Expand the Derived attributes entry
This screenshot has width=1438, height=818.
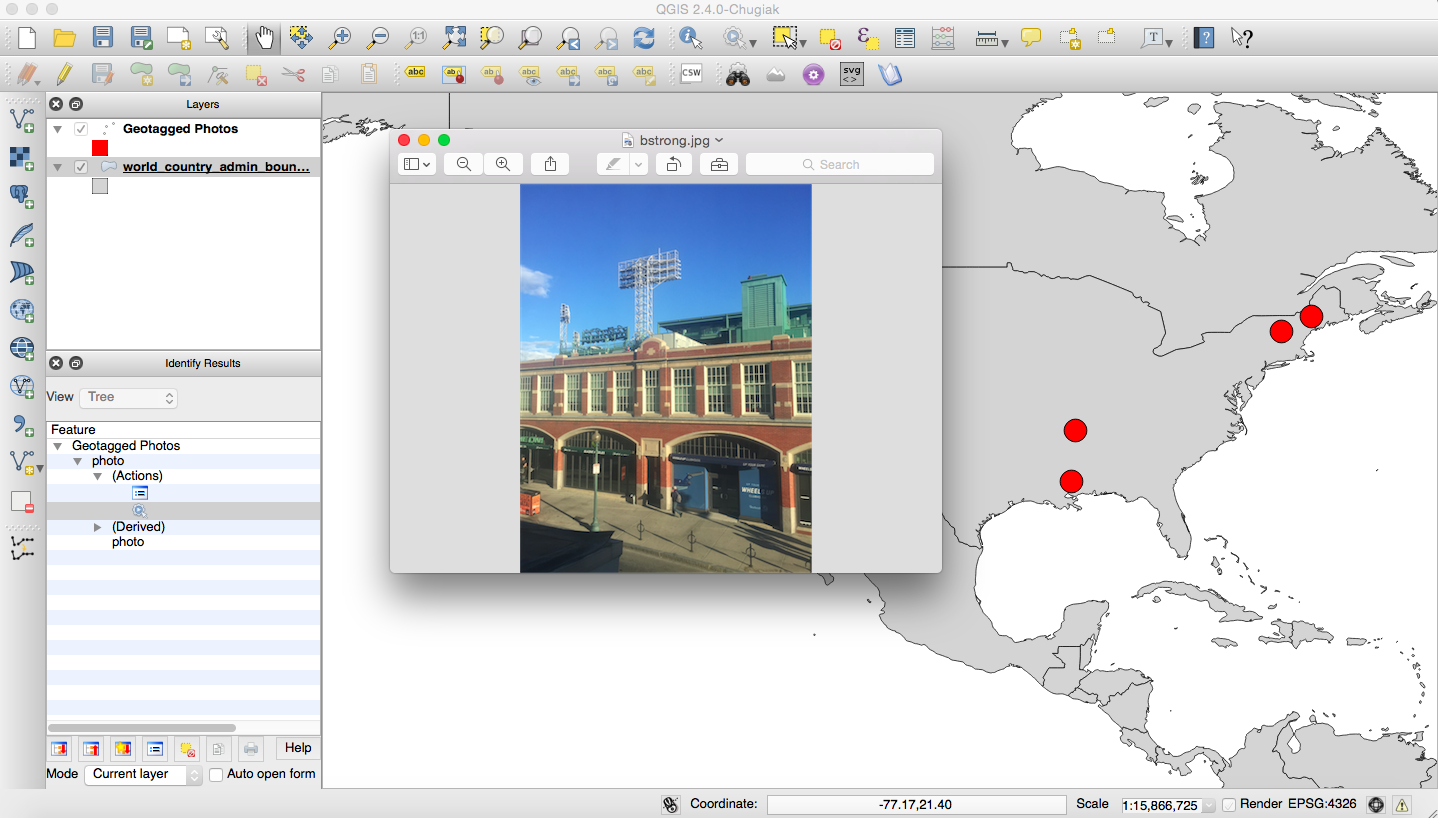click(98, 526)
